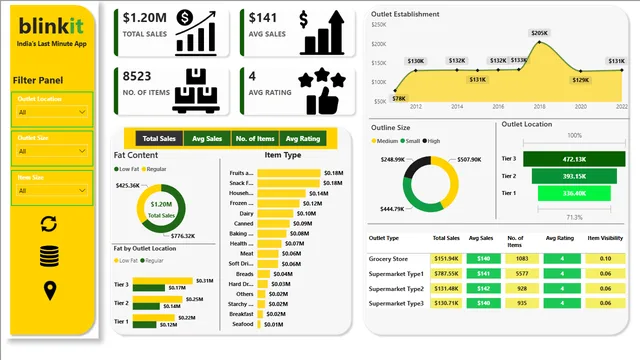Image resolution: width=640 pixels, height=360 pixels.
Task: Select the Tier 1 funnel bar 336.40K
Action: [574, 193]
